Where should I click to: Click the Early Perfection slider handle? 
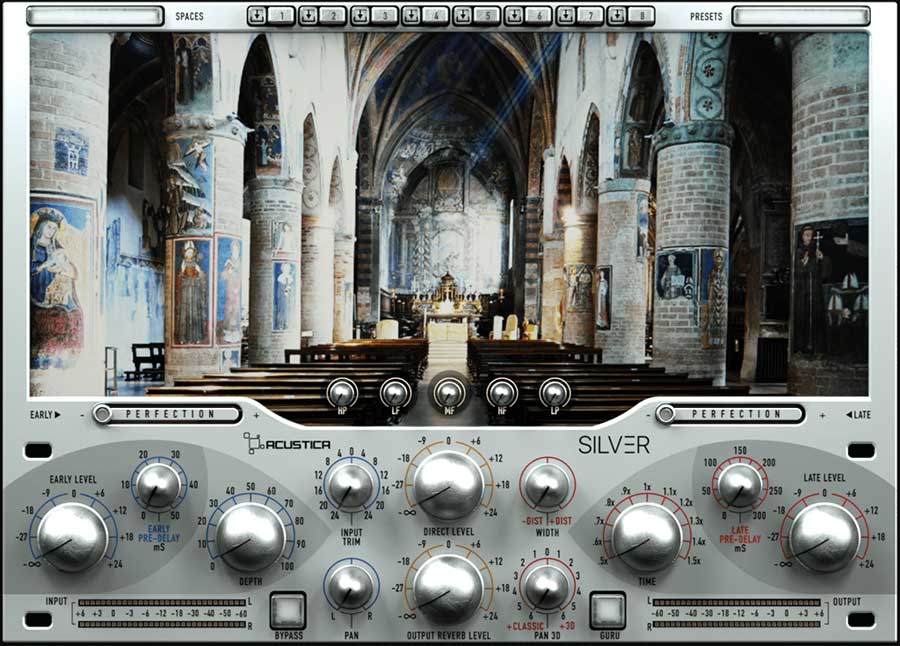pos(102,414)
